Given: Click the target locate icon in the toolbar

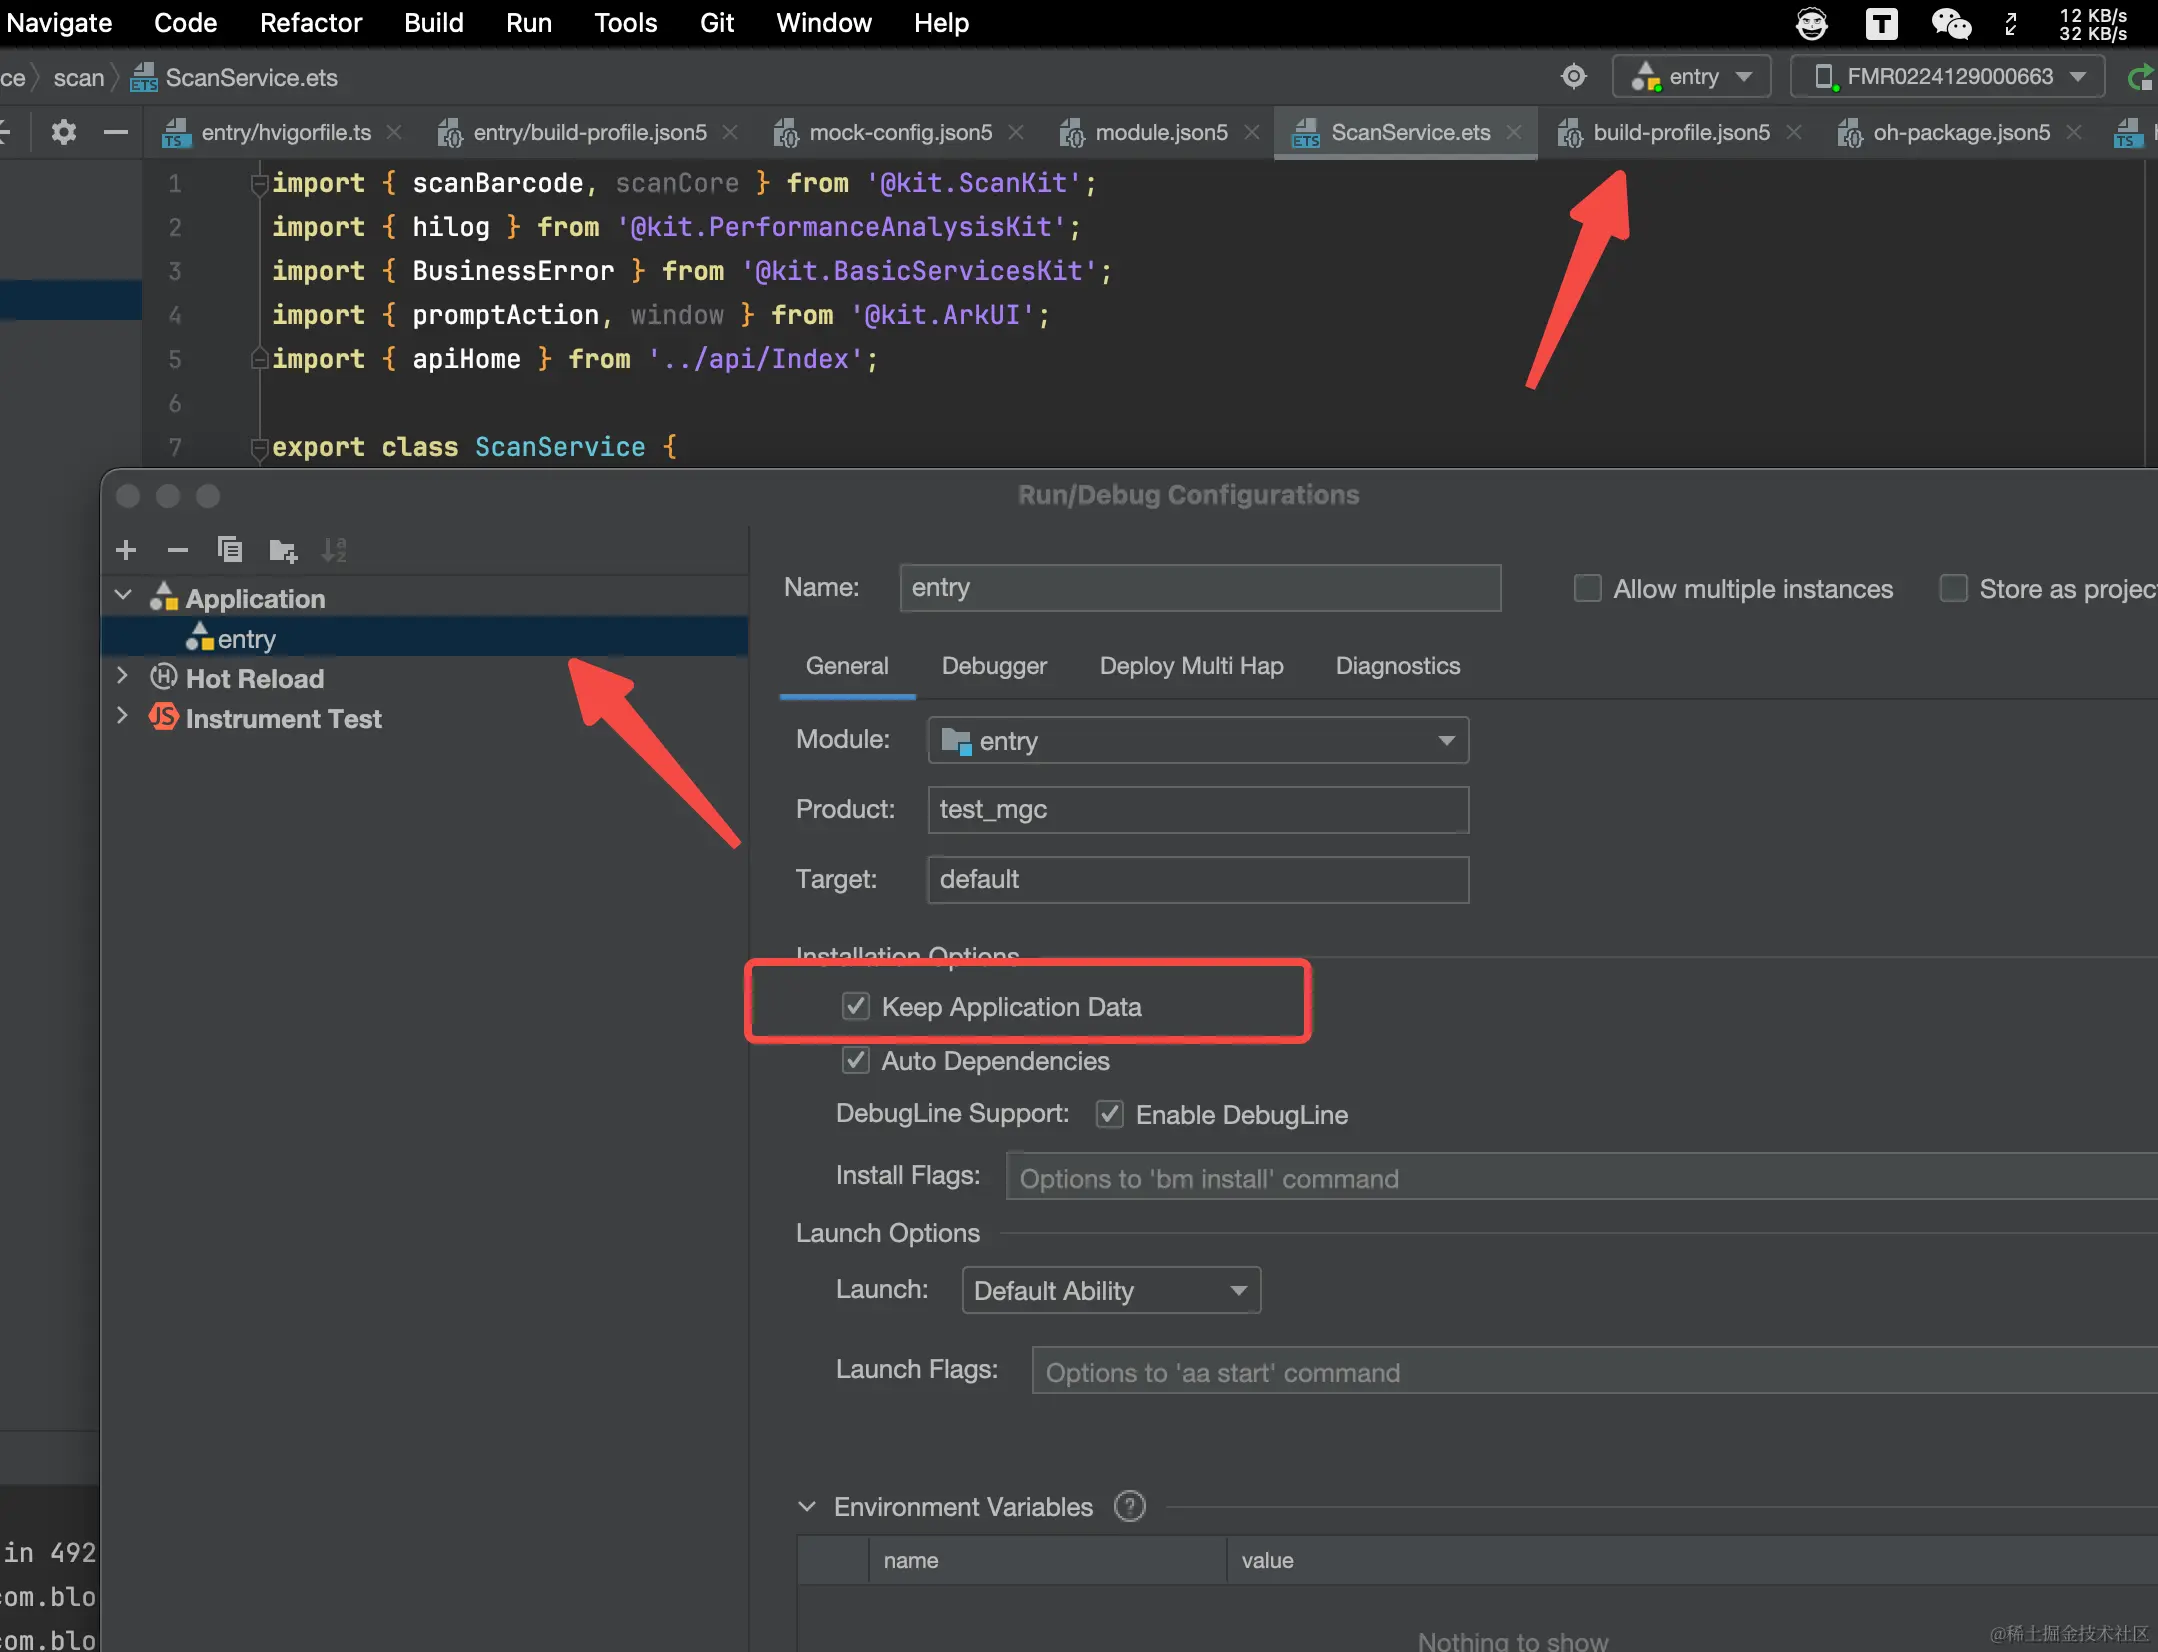Looking at the screenshot, I should 1573,77.
